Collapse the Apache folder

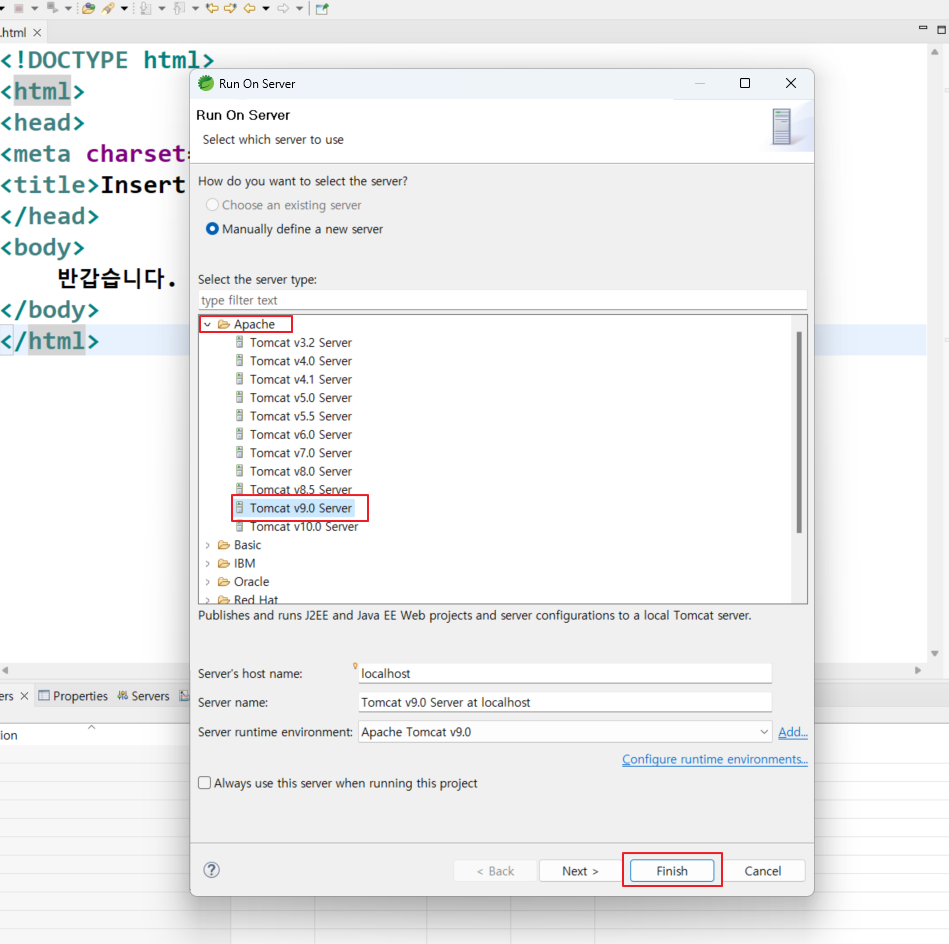point(208,324)
